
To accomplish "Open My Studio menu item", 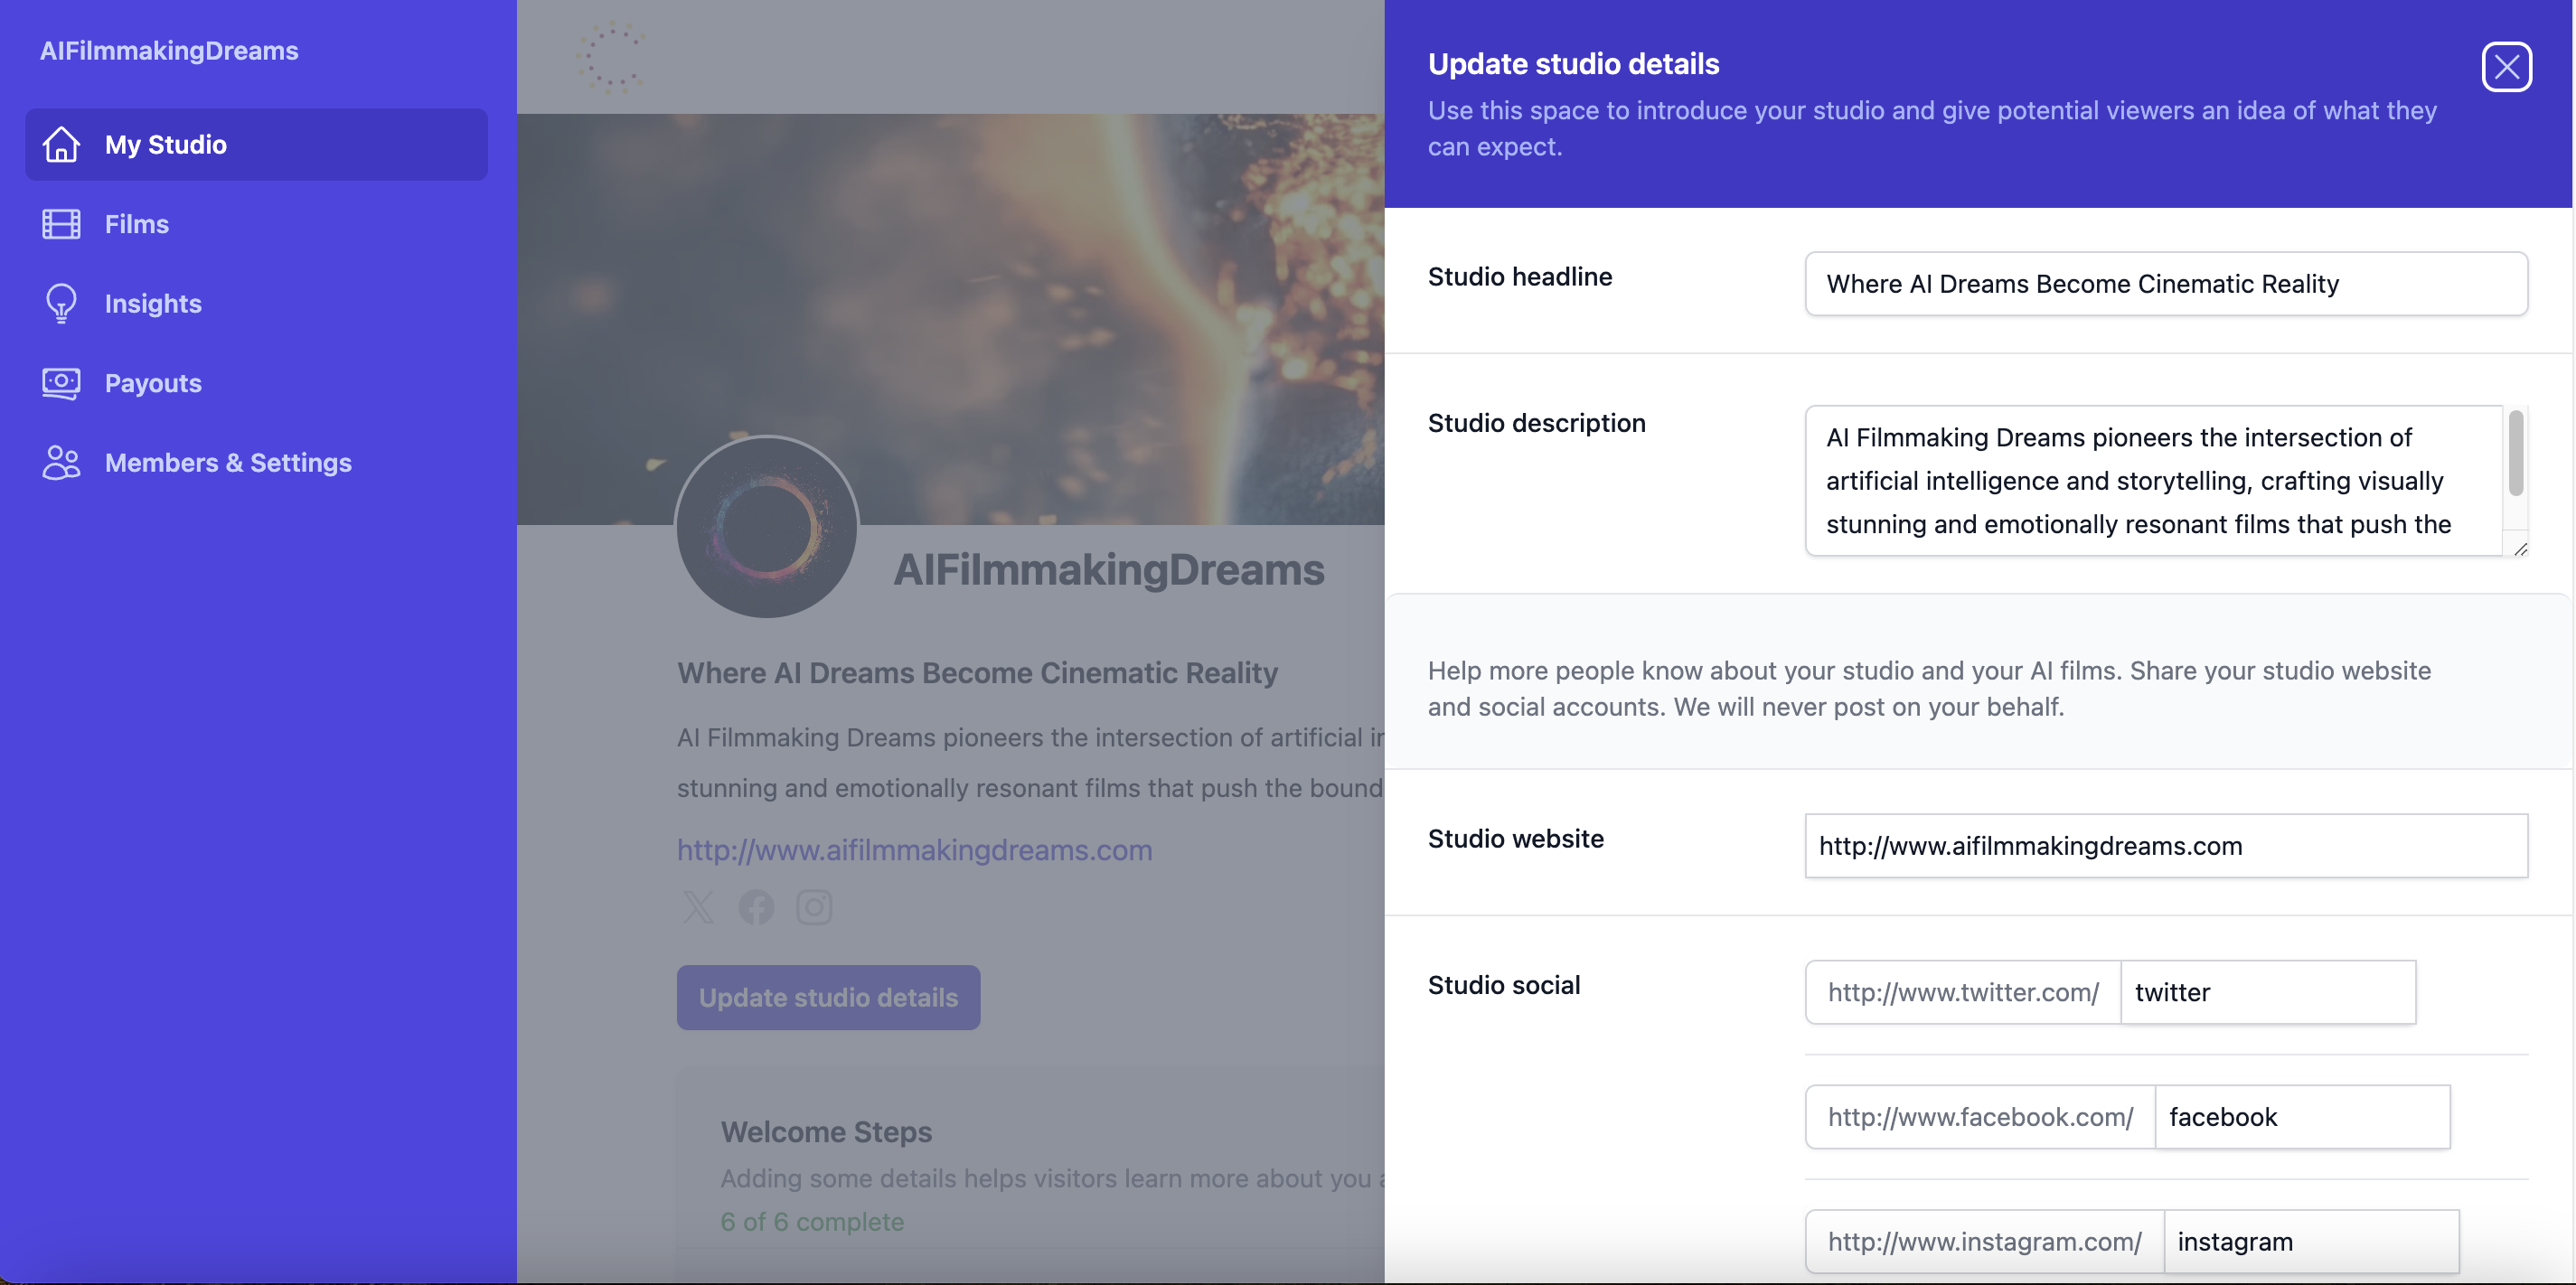I will 257,144.
